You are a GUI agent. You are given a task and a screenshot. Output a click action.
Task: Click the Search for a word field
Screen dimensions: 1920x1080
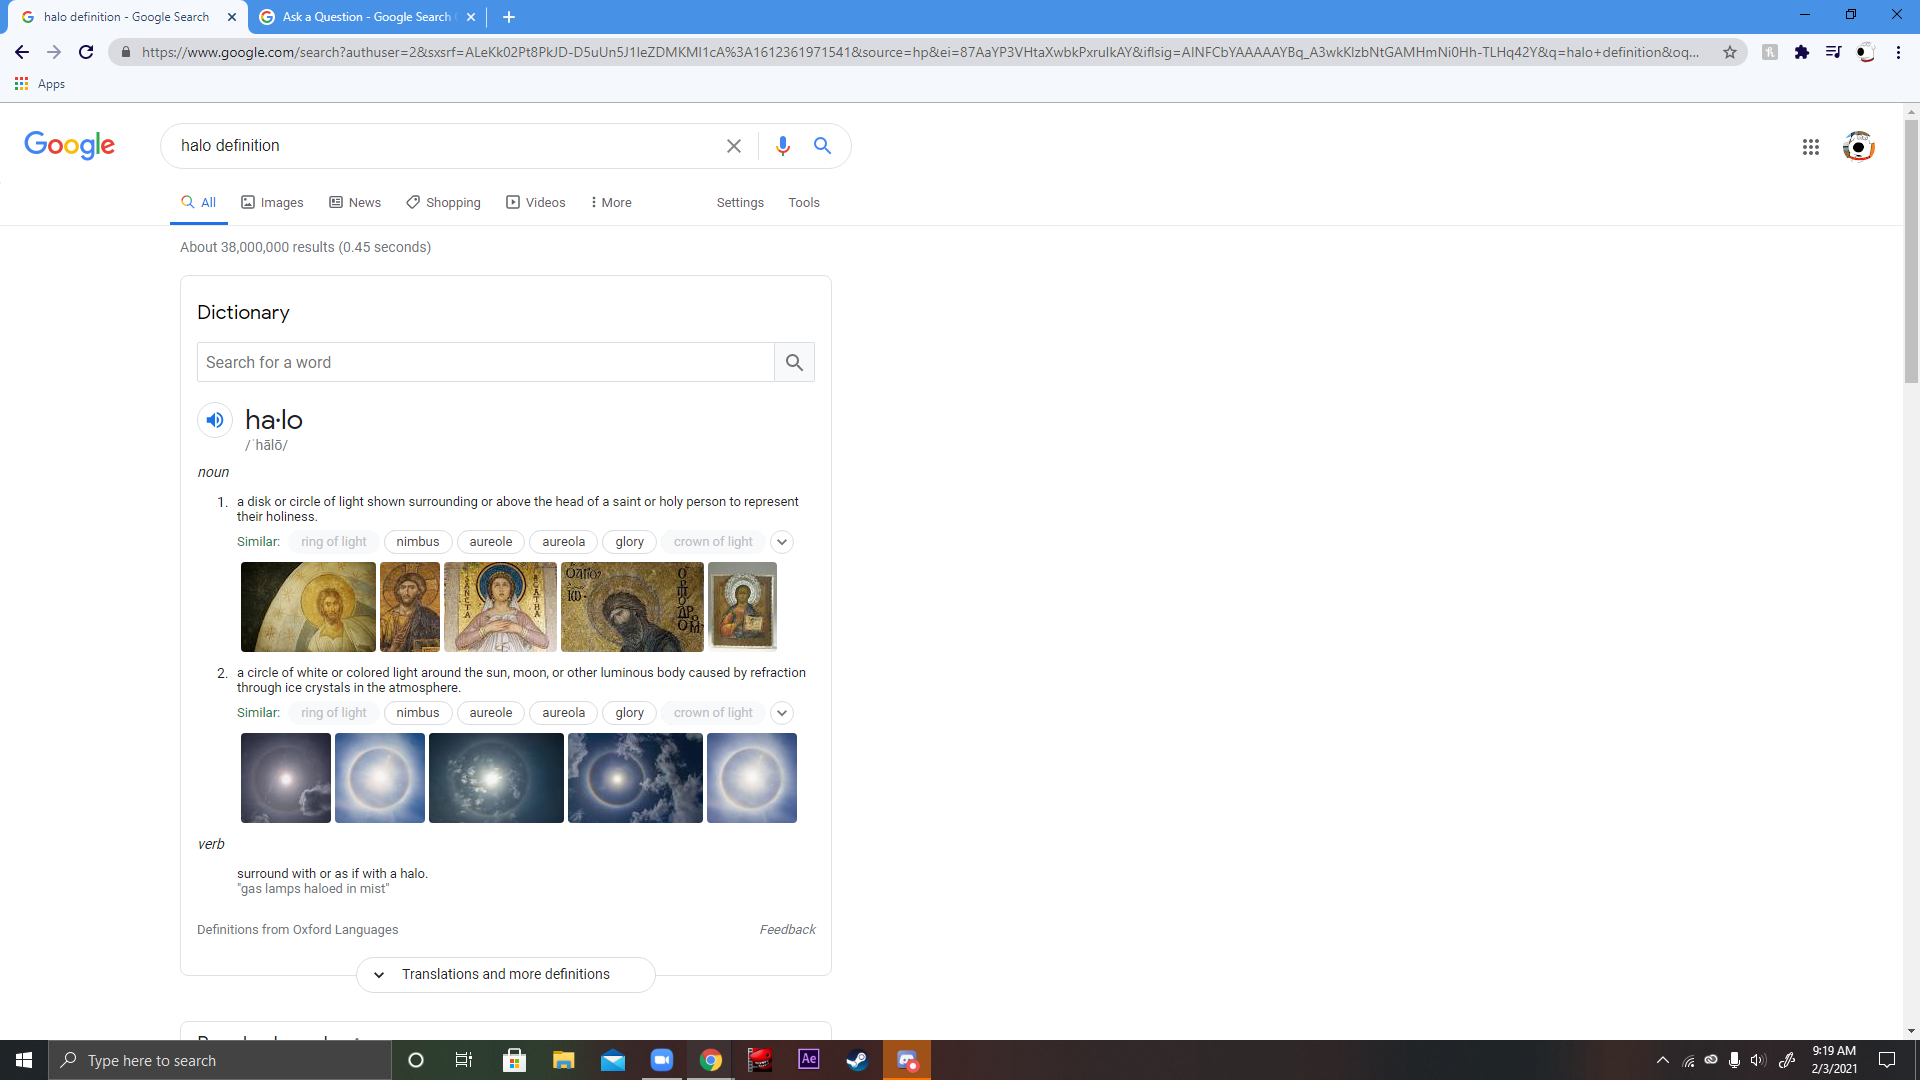[485, 362]
